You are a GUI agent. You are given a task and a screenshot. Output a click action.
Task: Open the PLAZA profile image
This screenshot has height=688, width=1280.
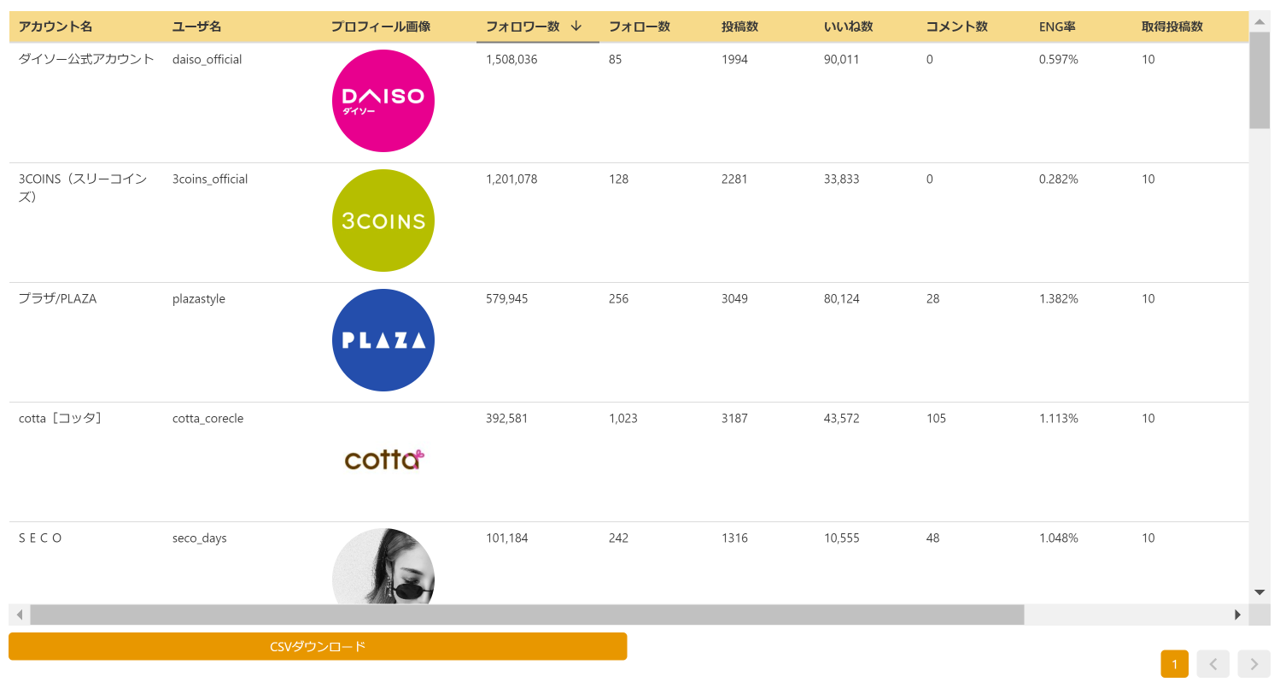tap(383, 340)
